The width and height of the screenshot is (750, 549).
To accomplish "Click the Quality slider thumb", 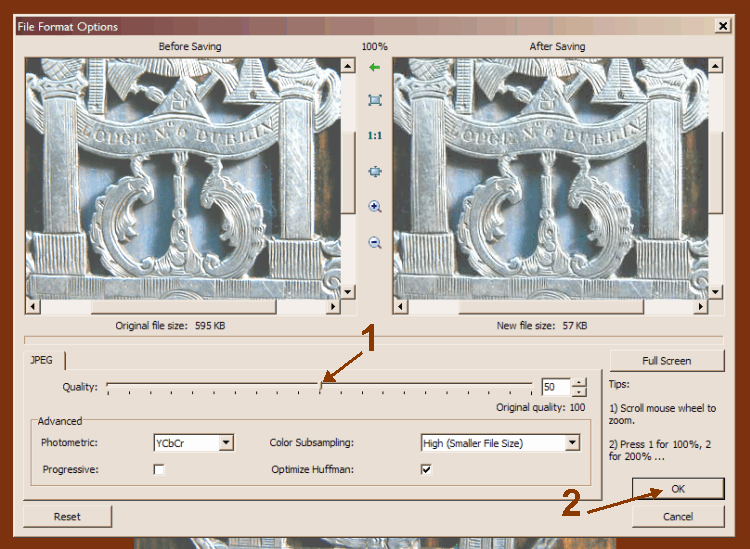I will (320, 387).
